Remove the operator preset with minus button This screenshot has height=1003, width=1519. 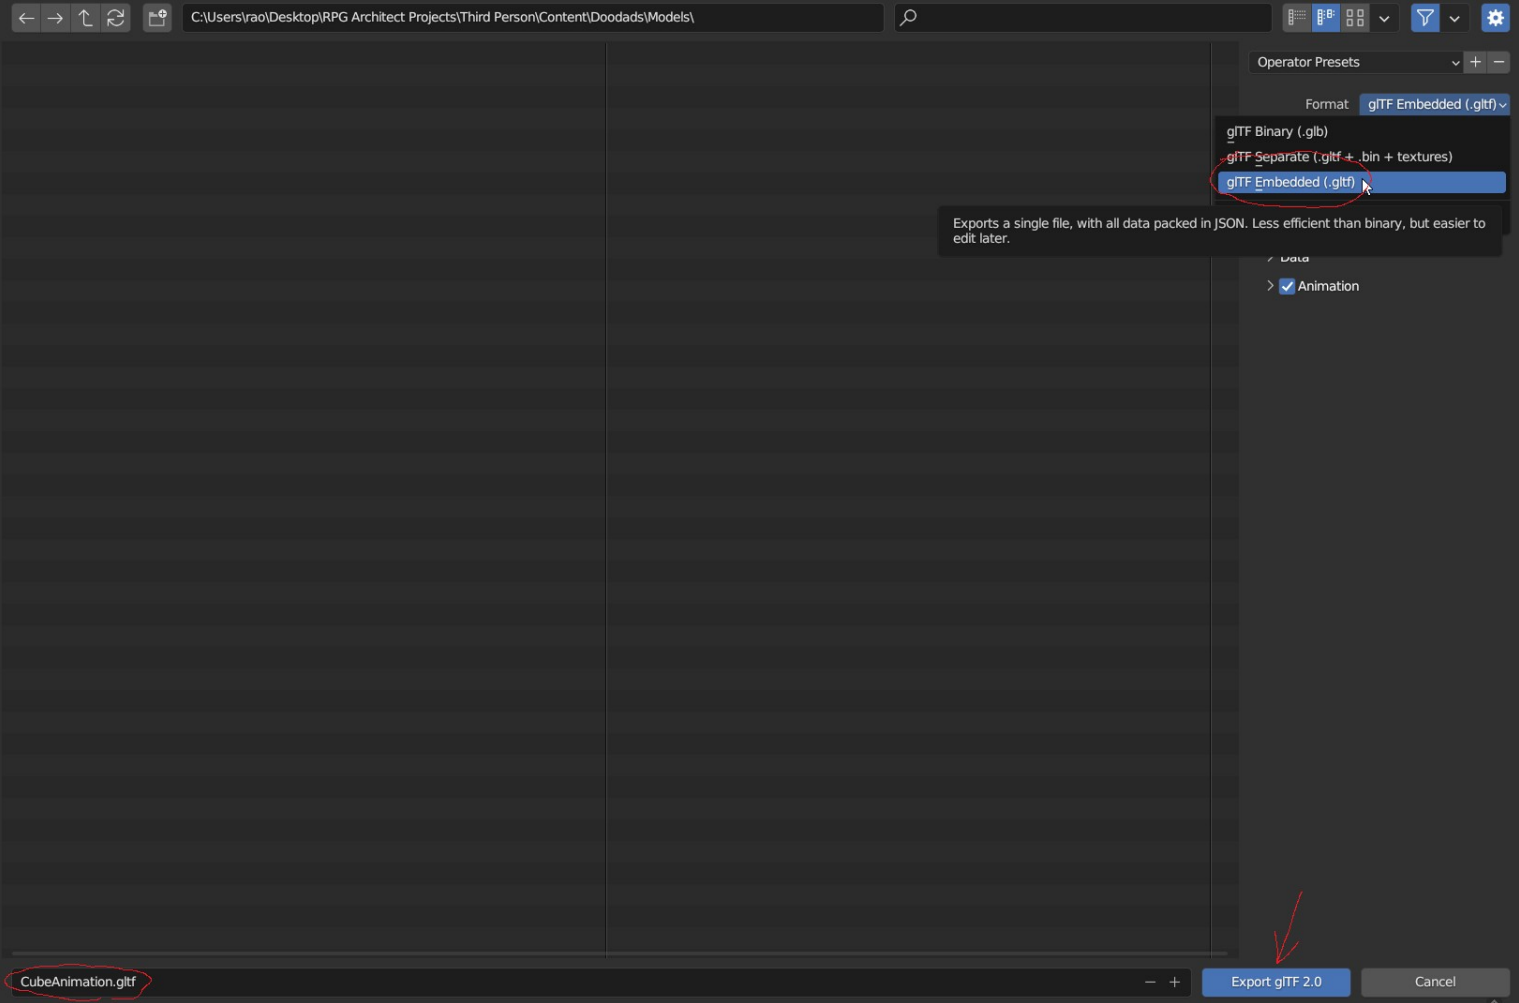coord(1498,62)
